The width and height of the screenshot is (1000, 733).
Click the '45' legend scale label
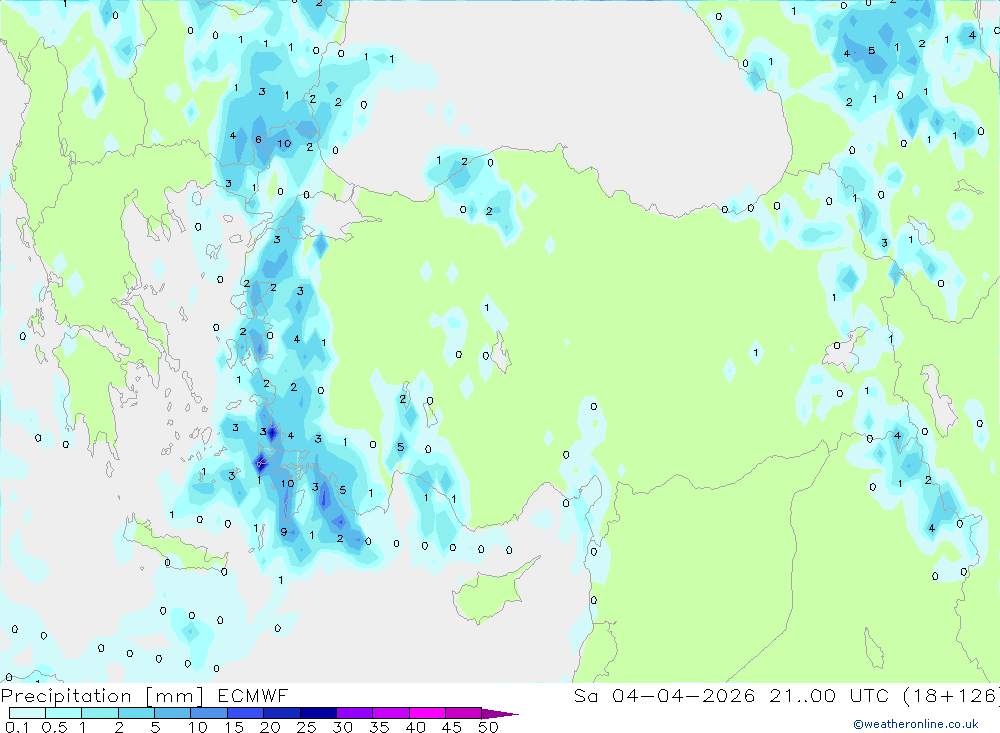tap(452, 727)
